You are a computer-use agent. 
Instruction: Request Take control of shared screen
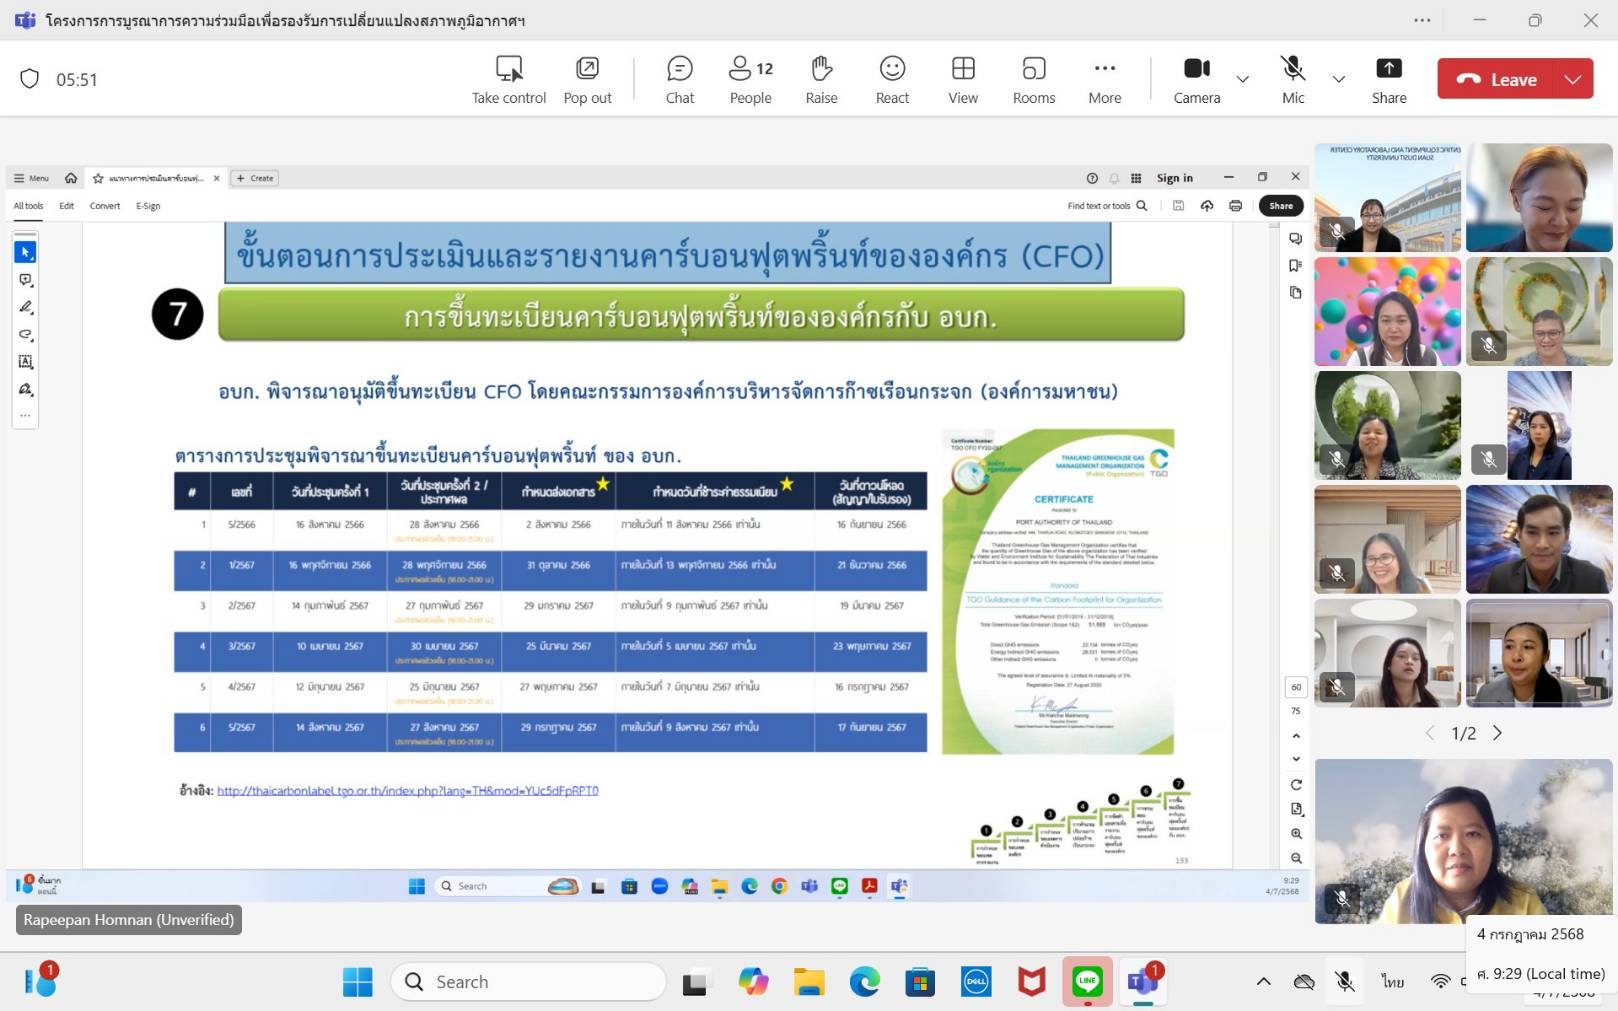509,79
